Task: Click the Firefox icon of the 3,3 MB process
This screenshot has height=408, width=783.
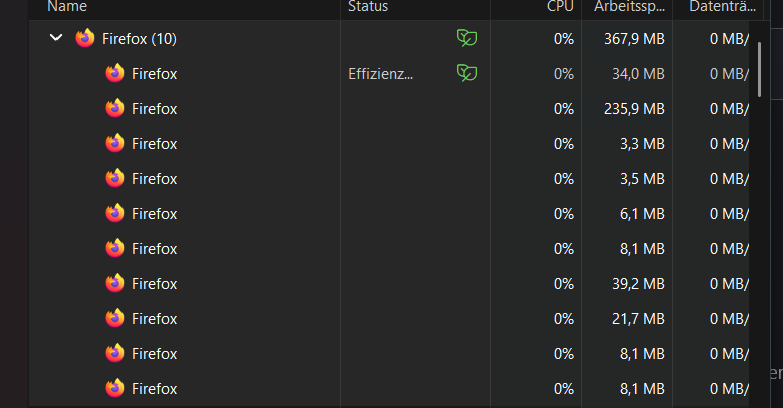Action: coord(115,143)
